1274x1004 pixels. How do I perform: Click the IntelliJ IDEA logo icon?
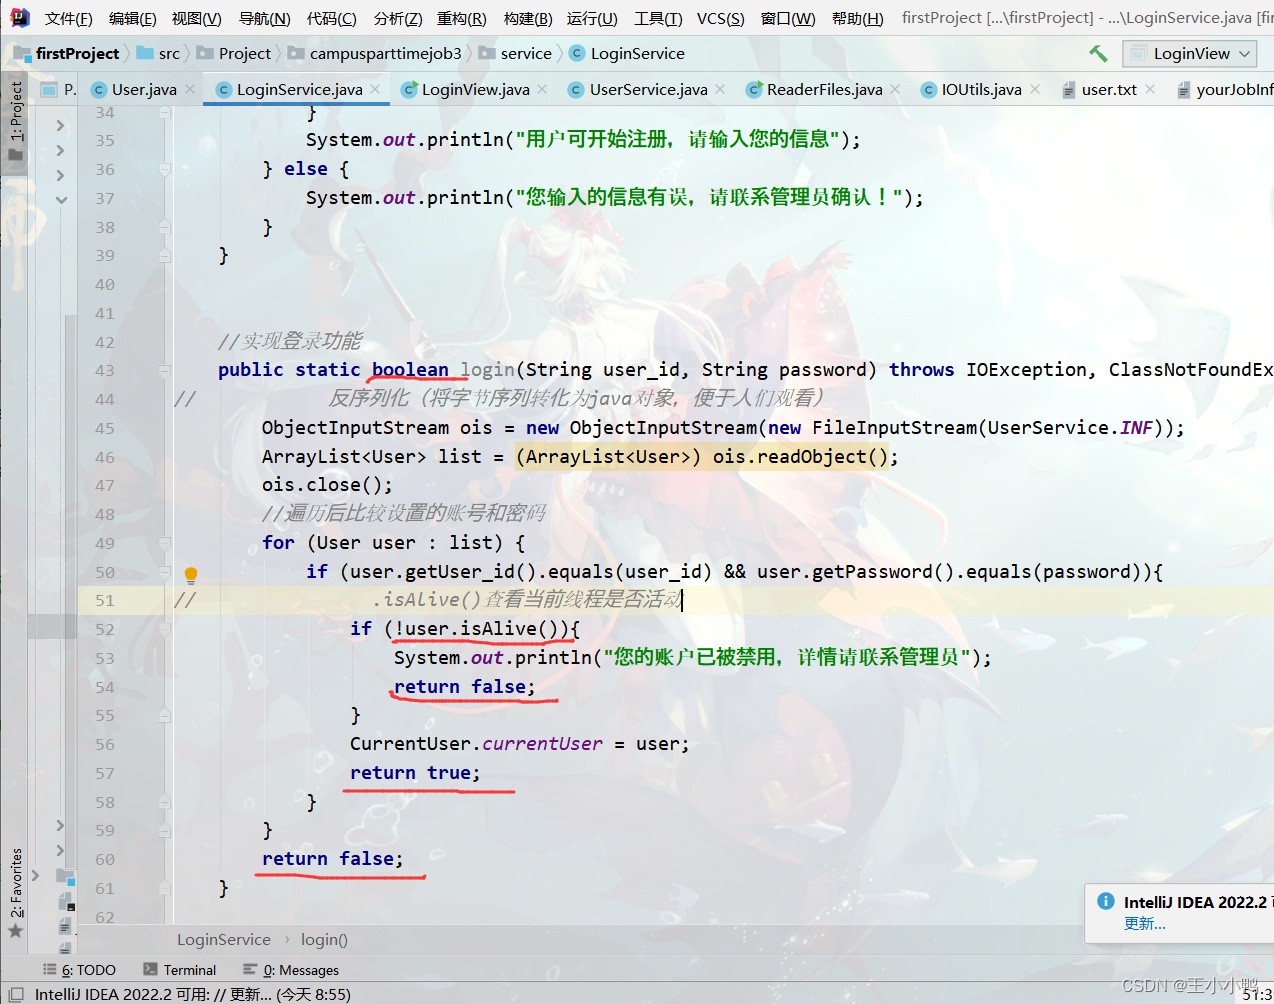tap(19, 17)
